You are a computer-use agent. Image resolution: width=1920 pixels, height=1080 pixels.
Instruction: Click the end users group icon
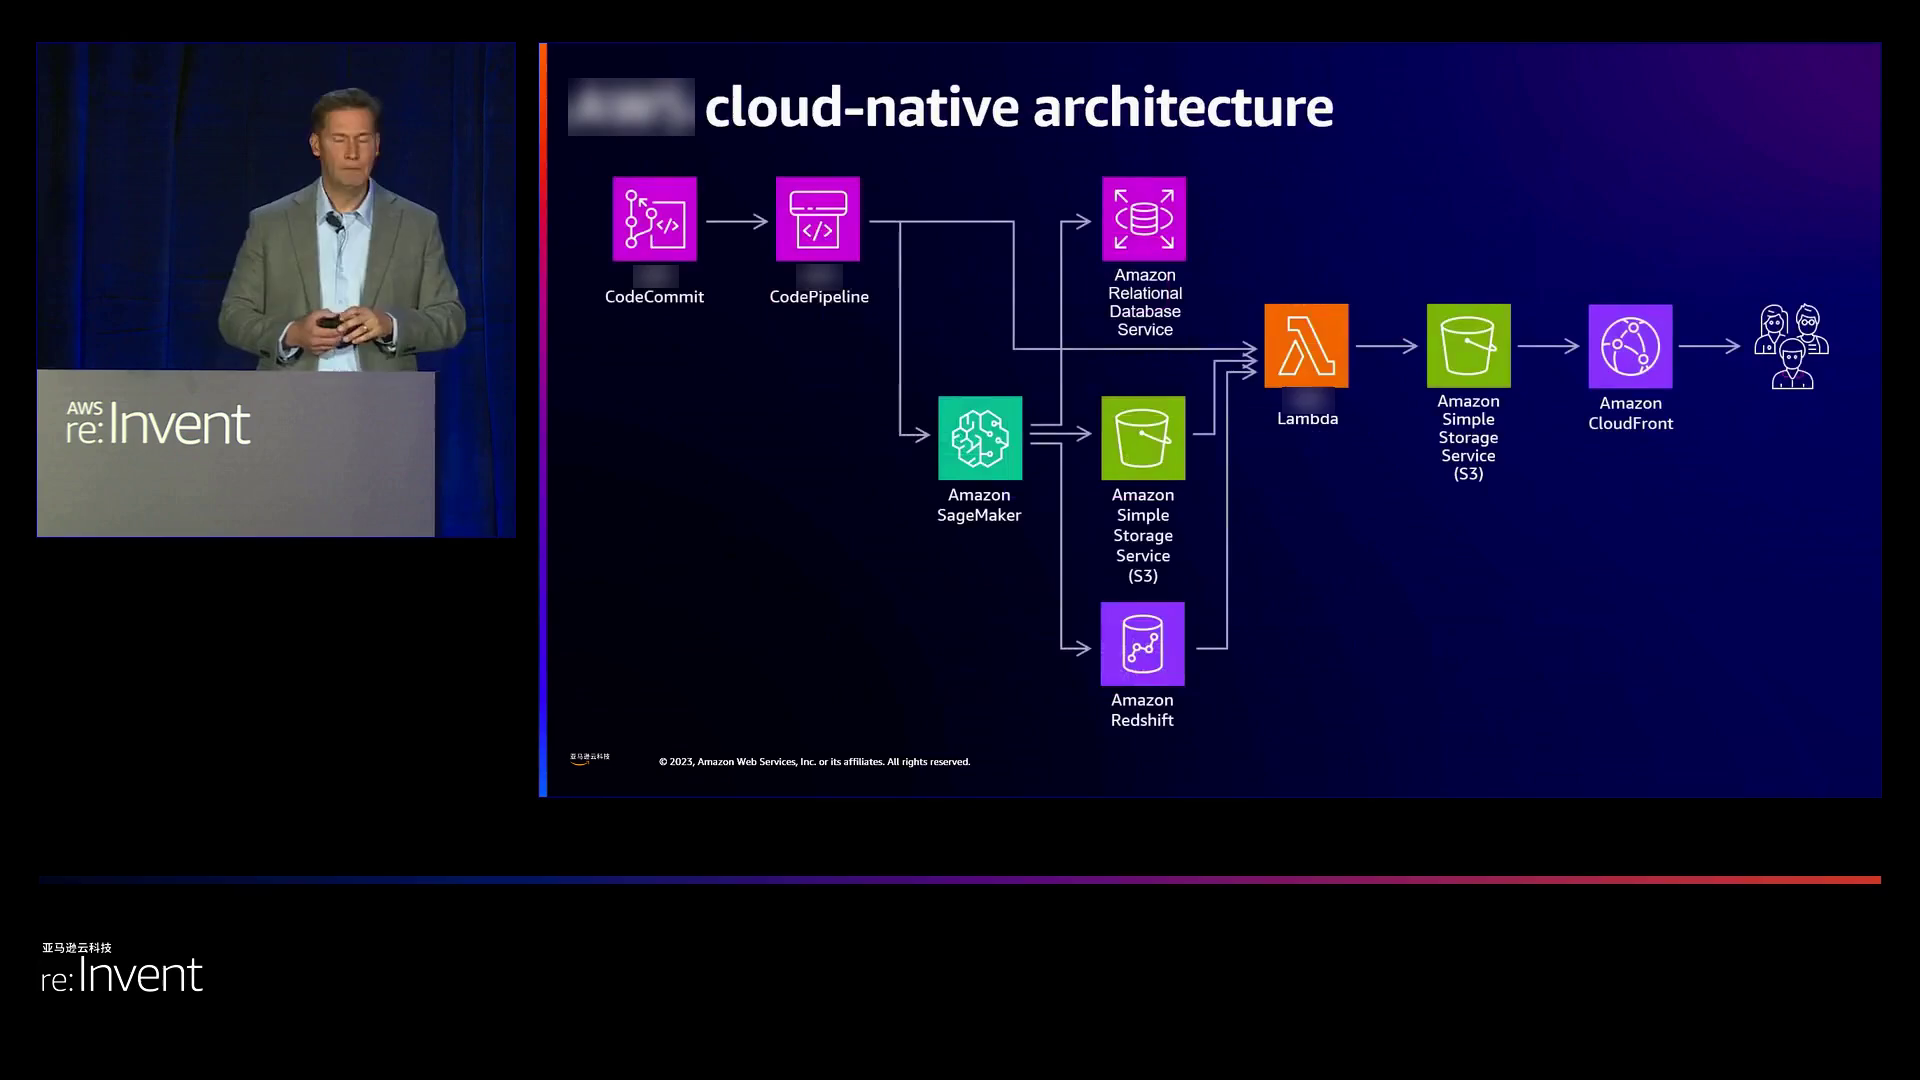(1791, 346)
